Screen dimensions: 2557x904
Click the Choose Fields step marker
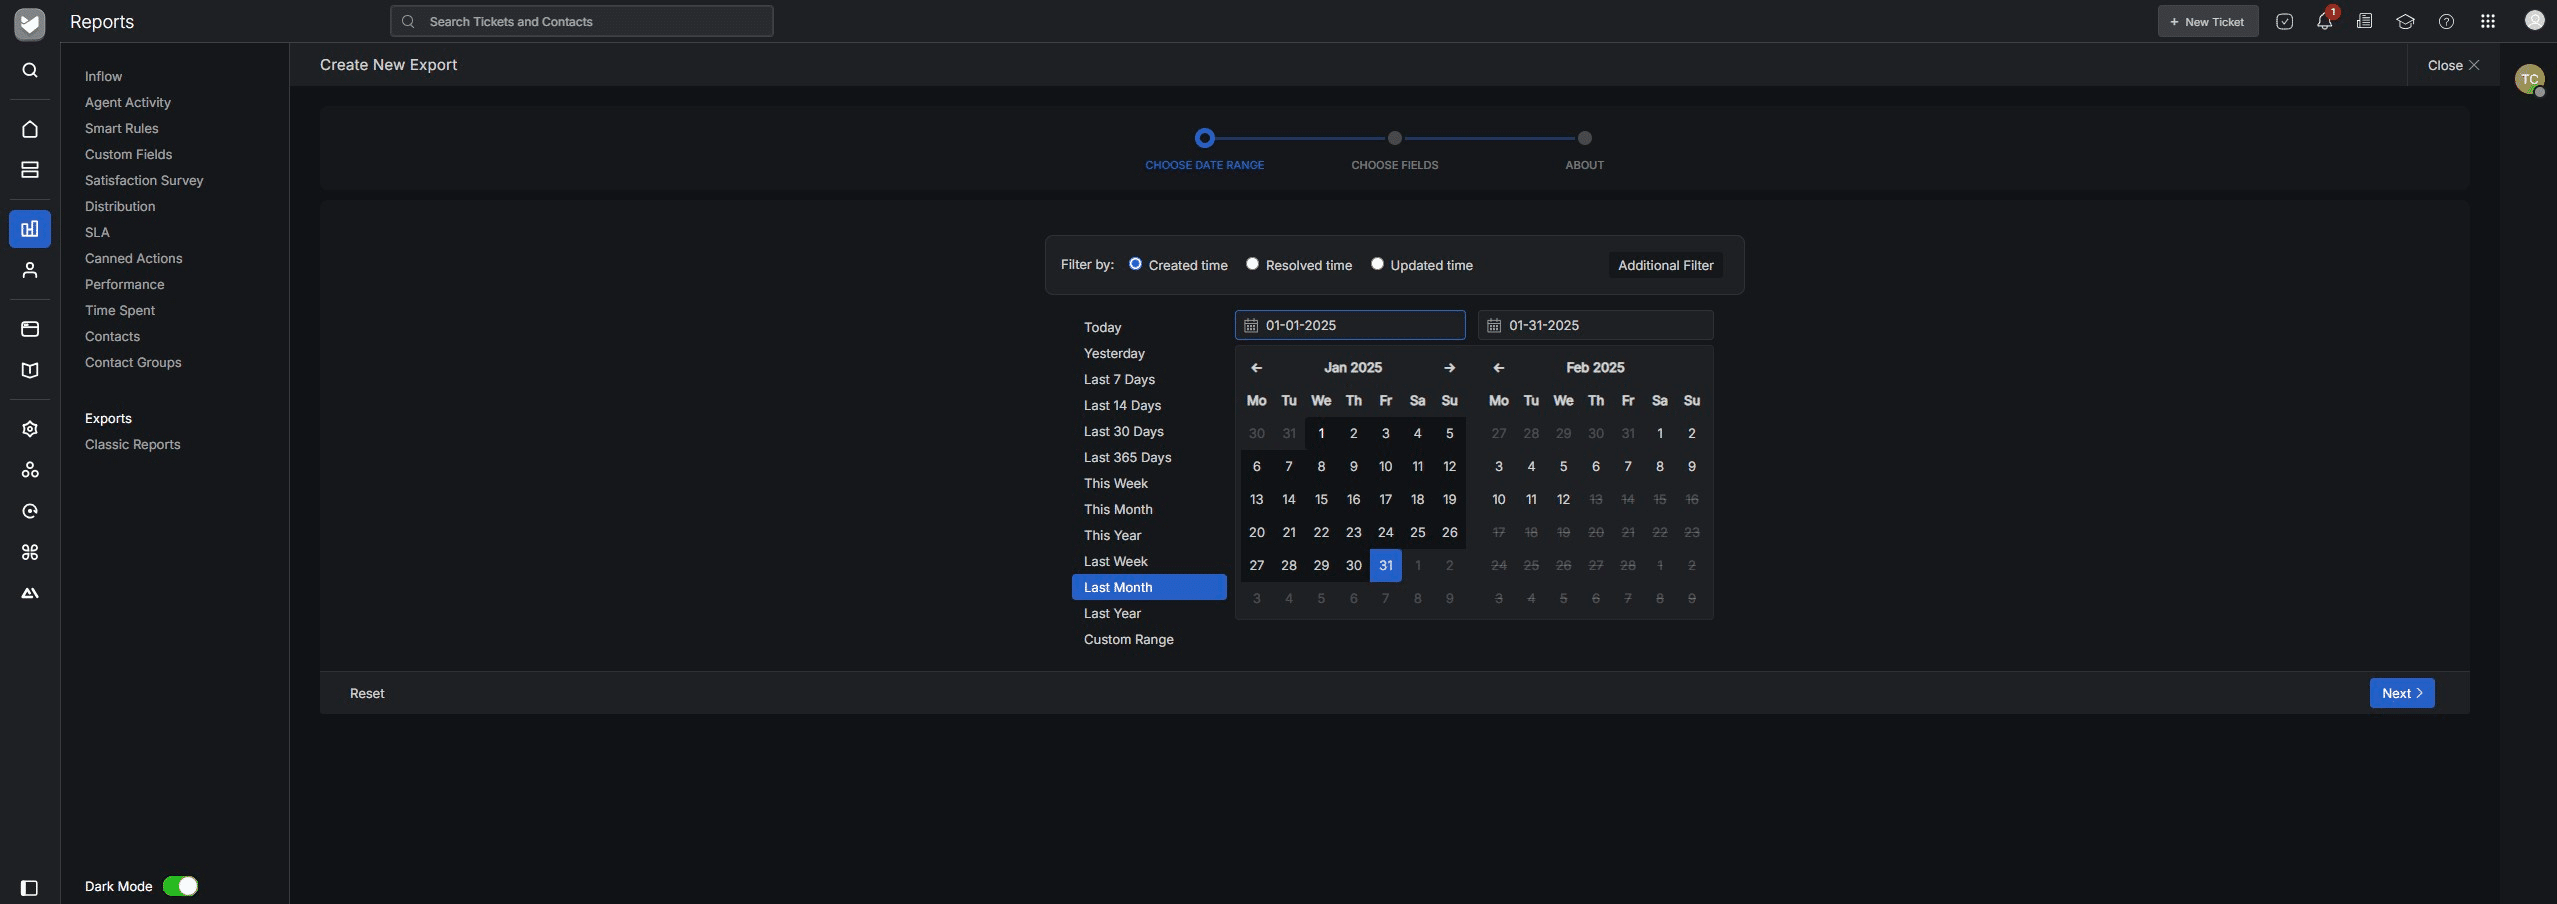click(x=1394, y=138)
